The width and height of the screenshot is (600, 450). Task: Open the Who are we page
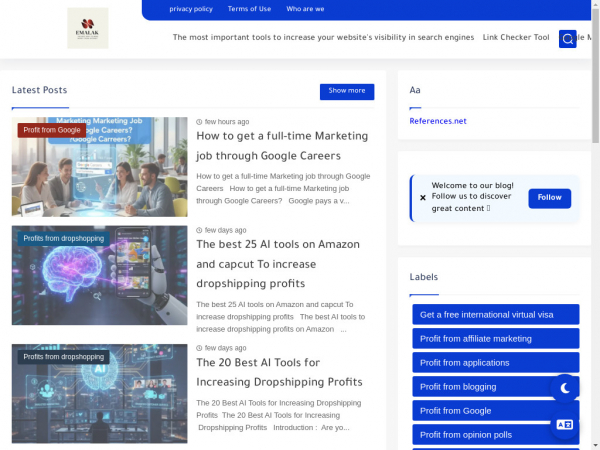[x=305, y=9]
